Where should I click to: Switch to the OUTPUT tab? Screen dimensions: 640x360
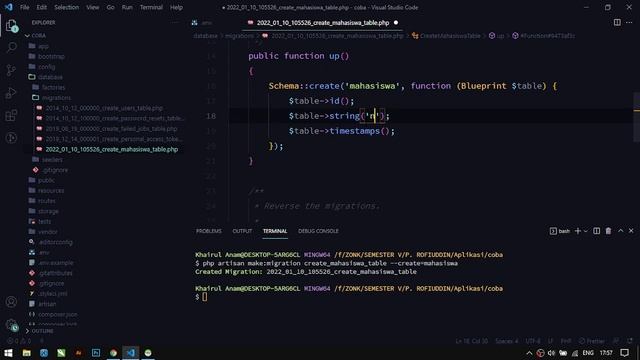[242, 231]
